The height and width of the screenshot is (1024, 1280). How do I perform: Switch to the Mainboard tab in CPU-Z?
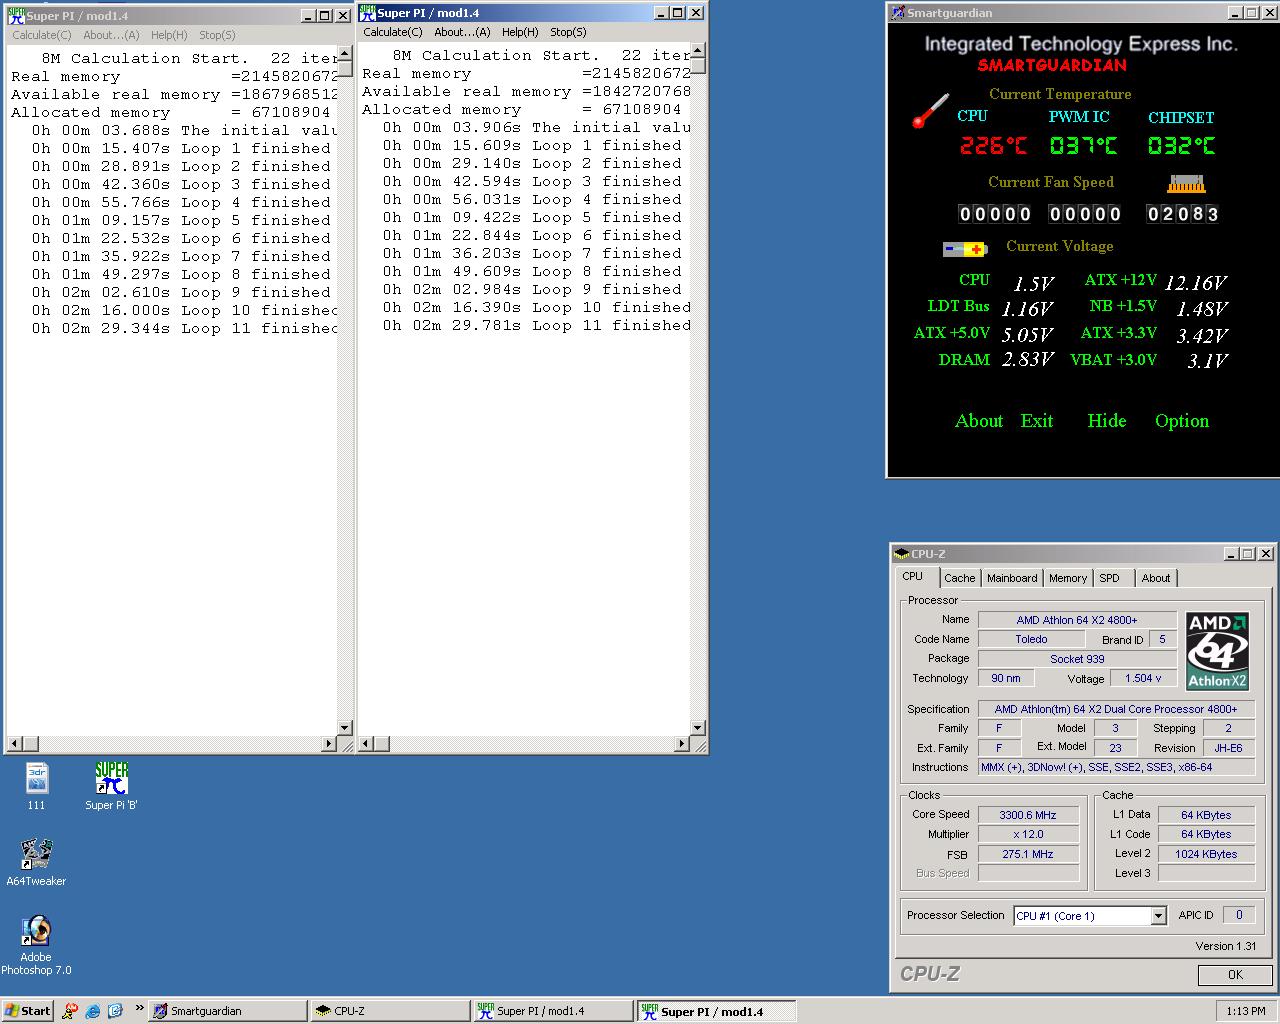coord(1012,578)
